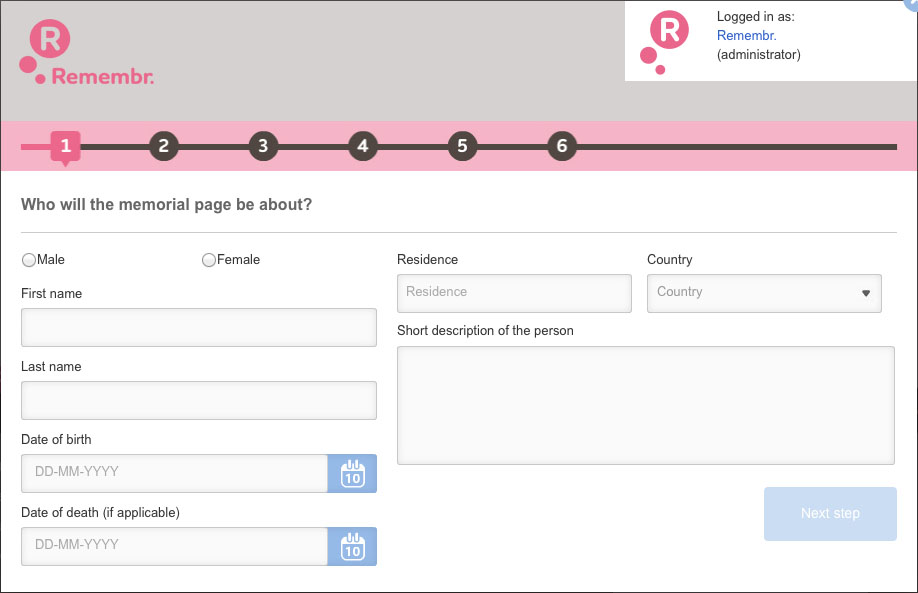Go to step 2 in progress bar
Image resolution: width=918 pixels, height=593 pixels.
pos(164,146)
